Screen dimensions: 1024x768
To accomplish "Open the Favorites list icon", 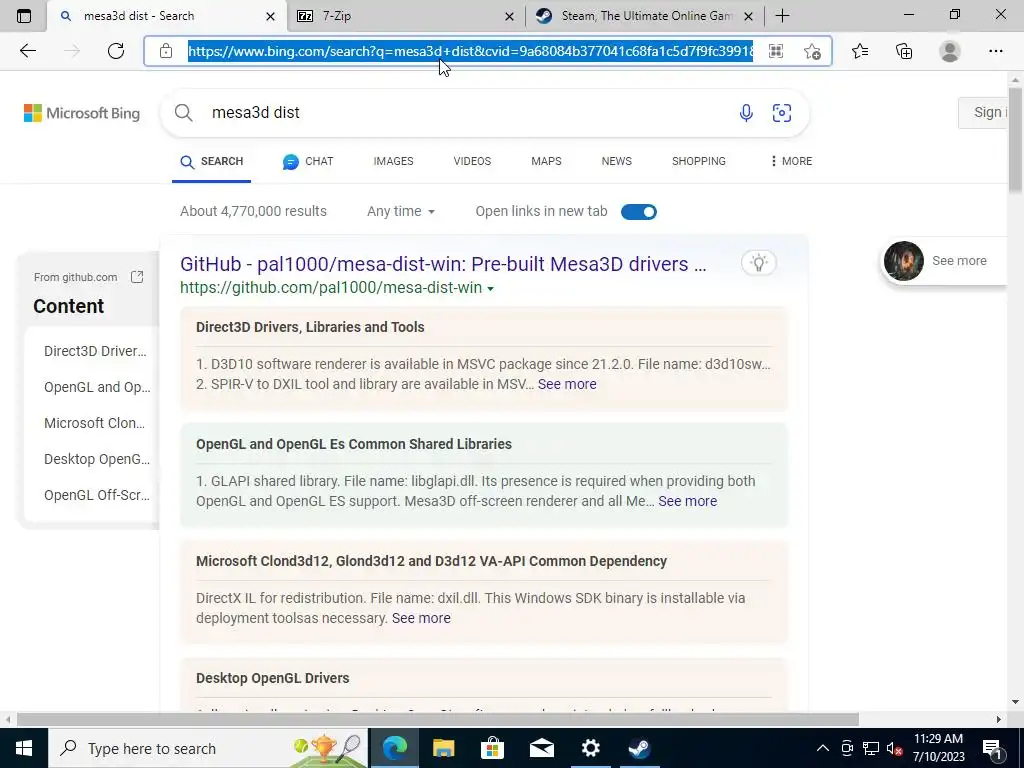I will [x=860, y=51].
